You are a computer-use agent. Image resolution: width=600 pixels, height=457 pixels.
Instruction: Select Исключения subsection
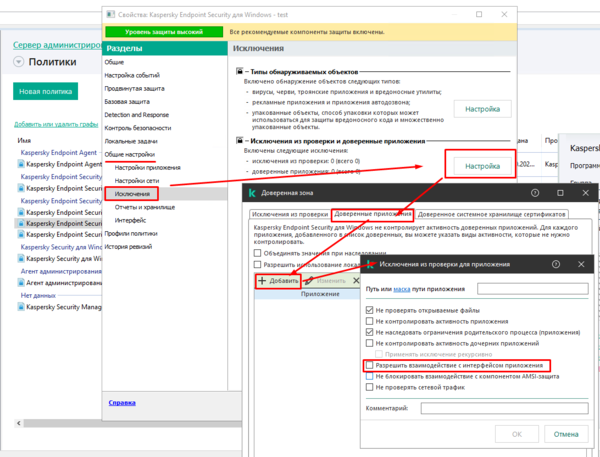click(x=132, y=194)
